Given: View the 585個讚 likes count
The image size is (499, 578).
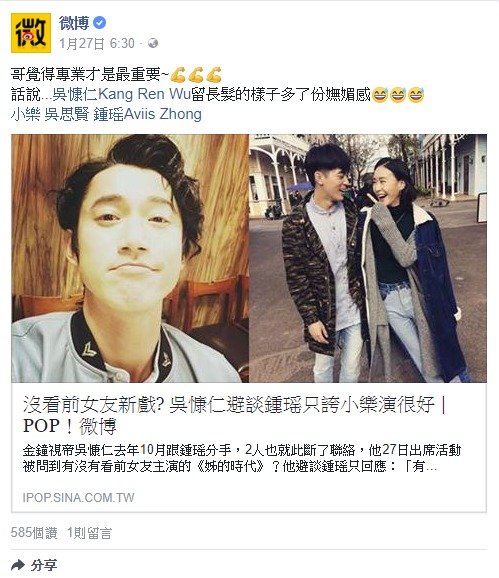Looking at the screenshot, I should (34, 533).
